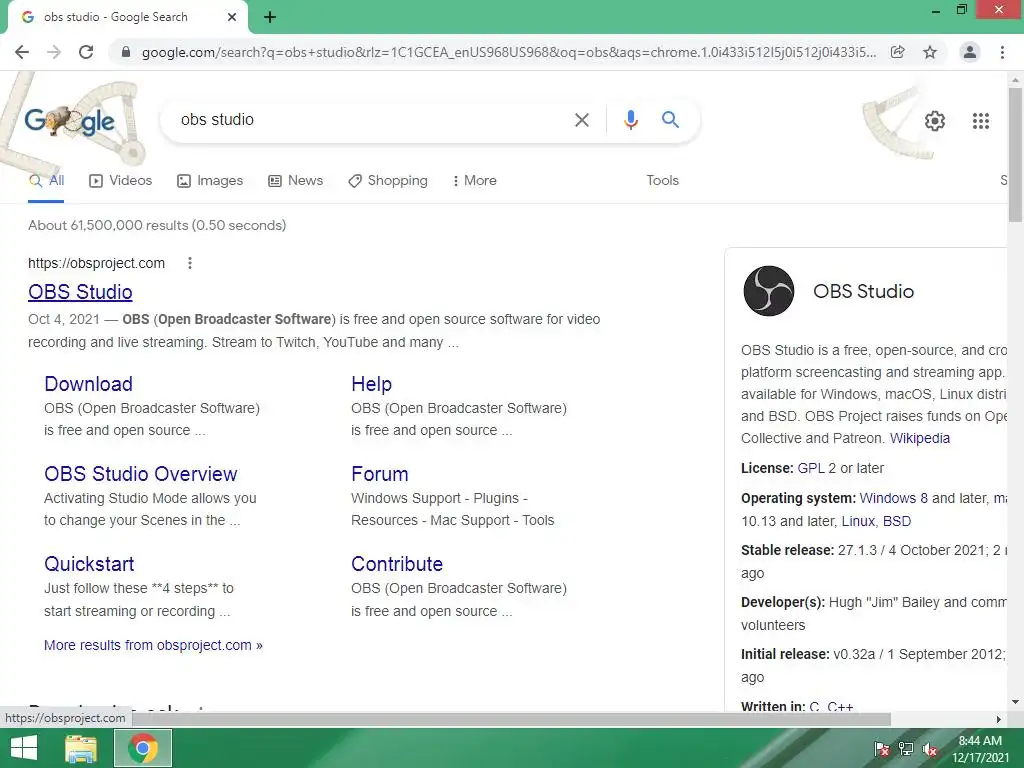Select the All search tab

click(x=46, y=181)
